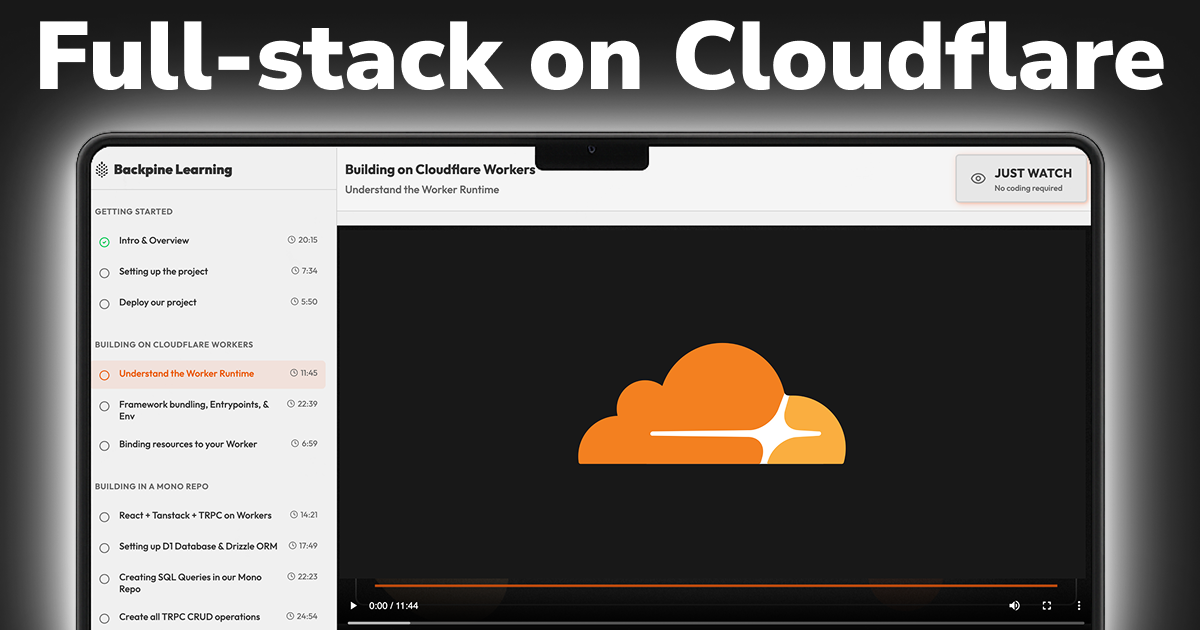Toggle the circle for Setting up D1 Database
Screen dimensions: 1200x630
(x=104, y=548)
